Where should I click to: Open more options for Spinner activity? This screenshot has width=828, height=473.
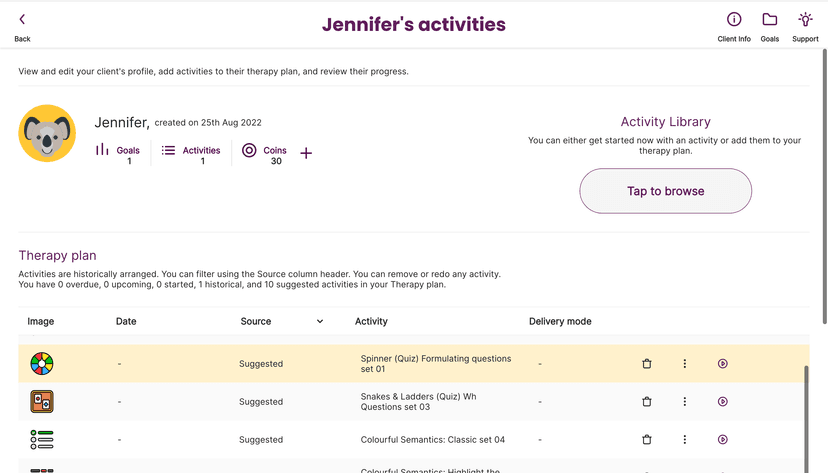tap(685, 364)
